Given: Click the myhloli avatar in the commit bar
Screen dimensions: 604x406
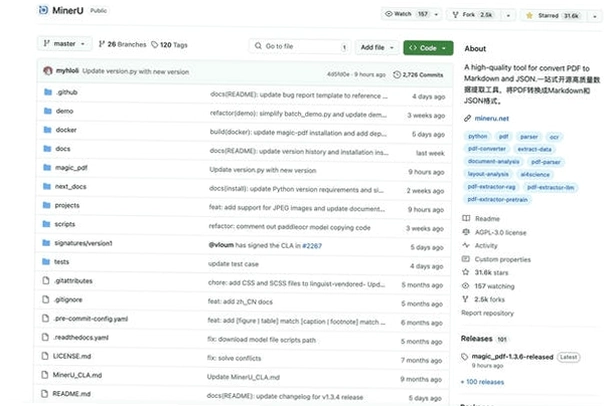Looking at the screenshot, I should click(48, 71).
